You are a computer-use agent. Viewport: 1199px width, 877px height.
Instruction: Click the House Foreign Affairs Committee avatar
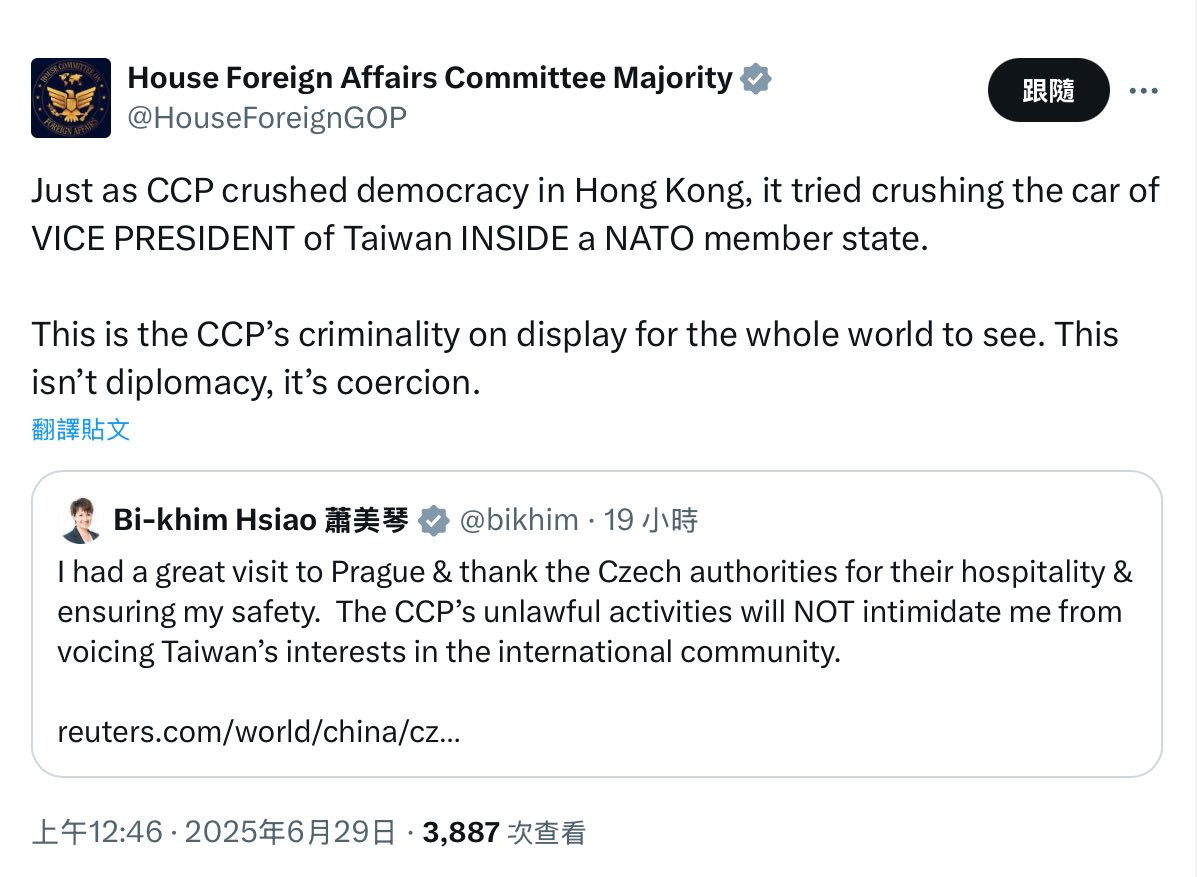tap(70, 97)
